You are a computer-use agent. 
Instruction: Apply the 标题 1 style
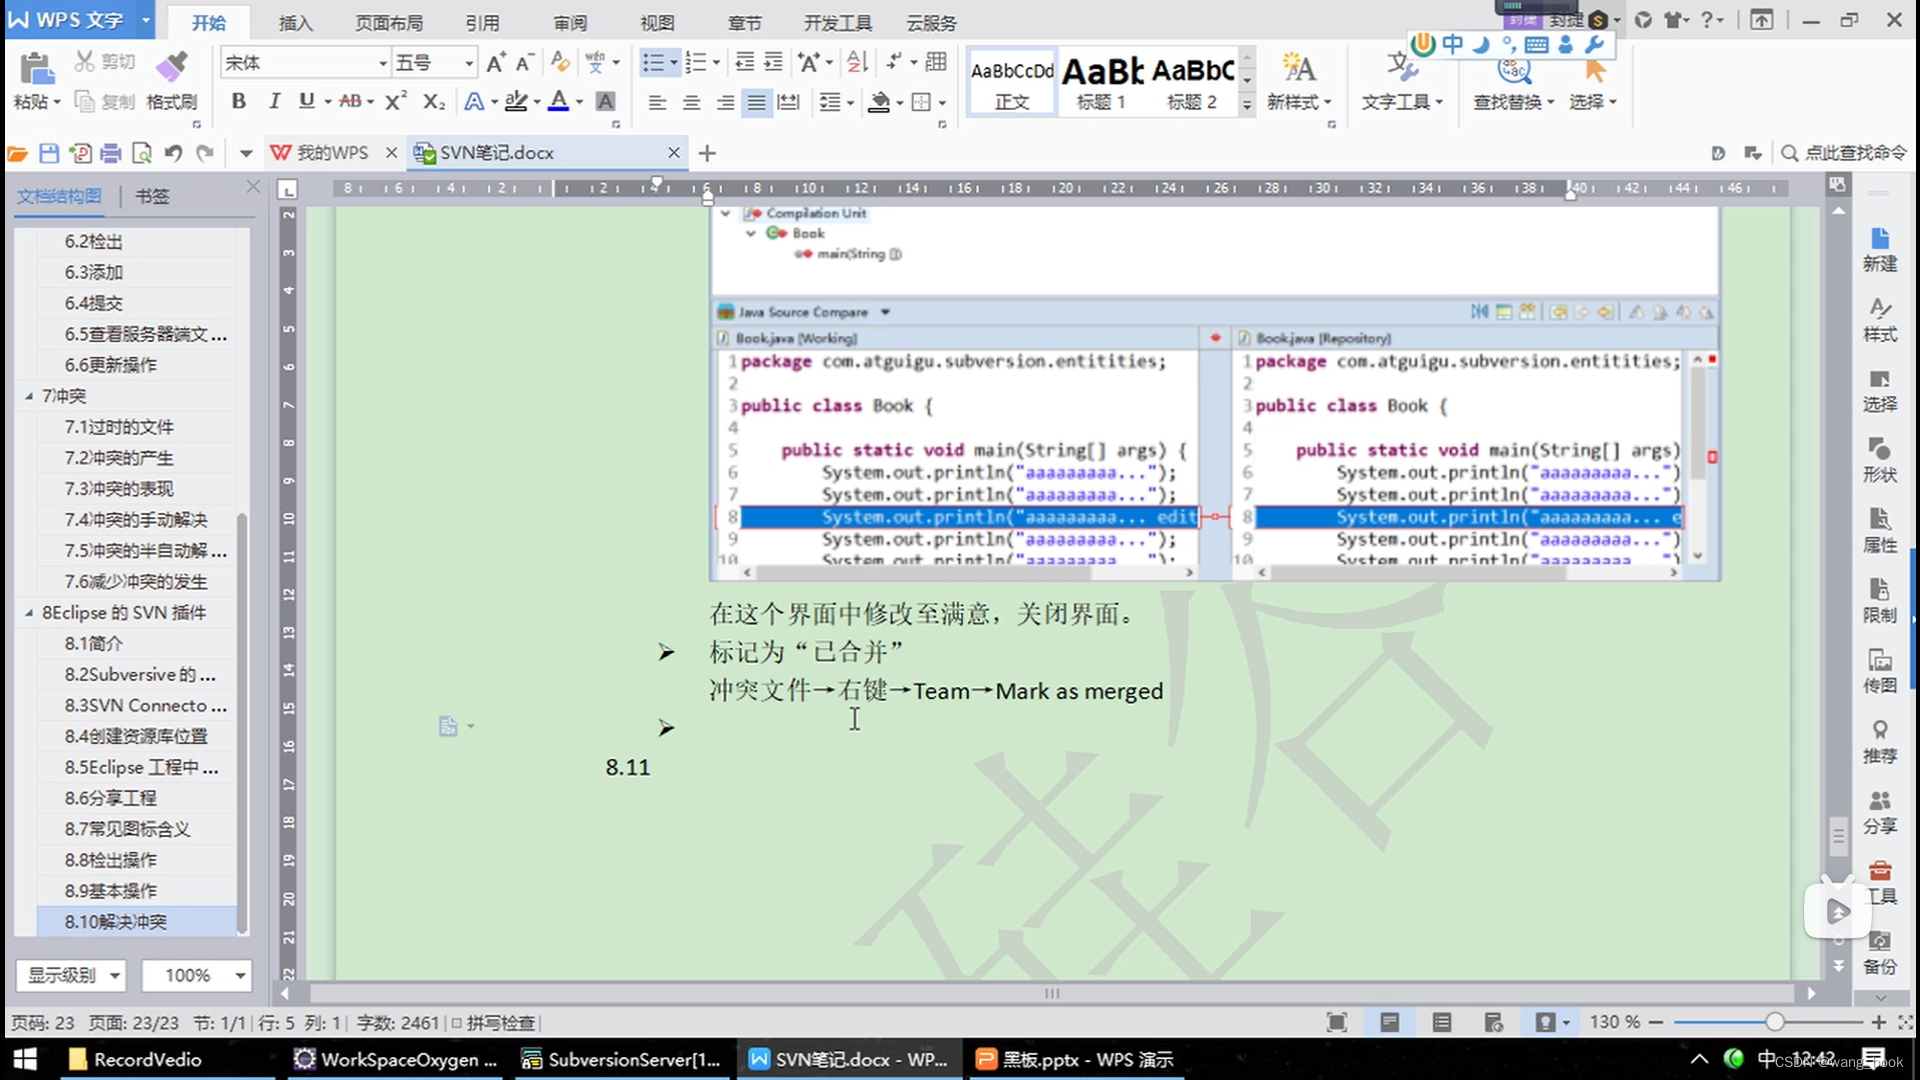[1101, 83]
